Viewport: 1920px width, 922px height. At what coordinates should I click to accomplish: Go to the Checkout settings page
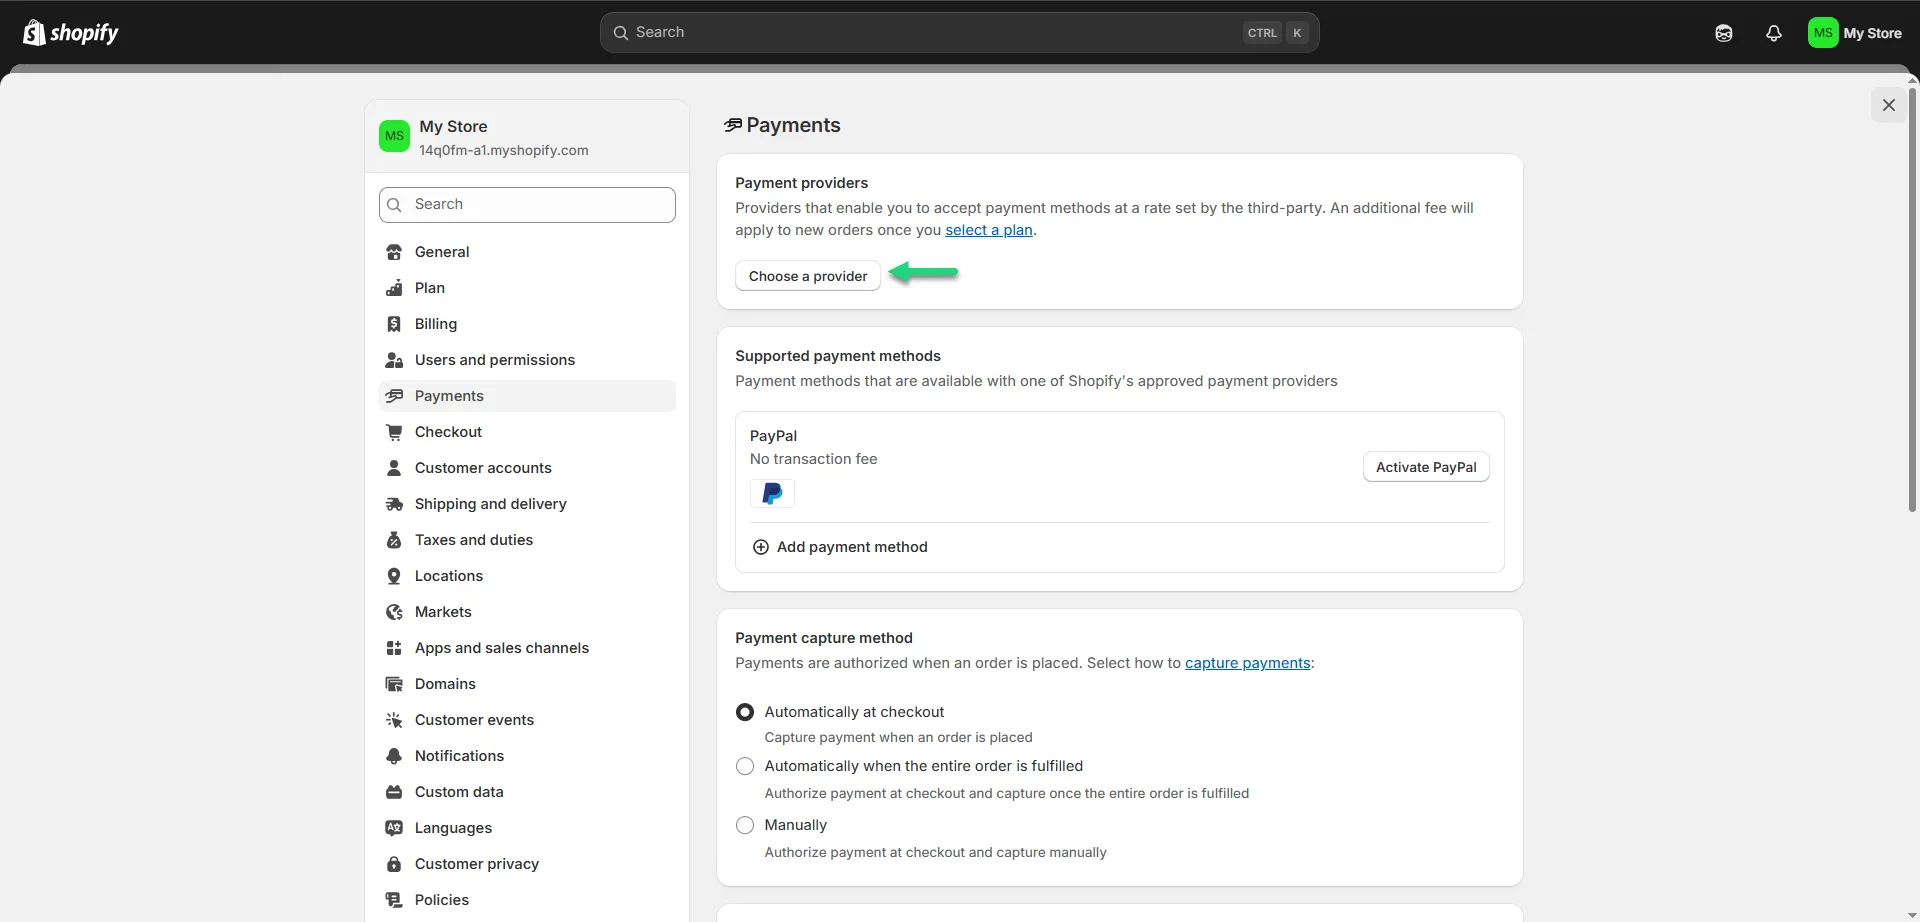click(x=448, y=432)
